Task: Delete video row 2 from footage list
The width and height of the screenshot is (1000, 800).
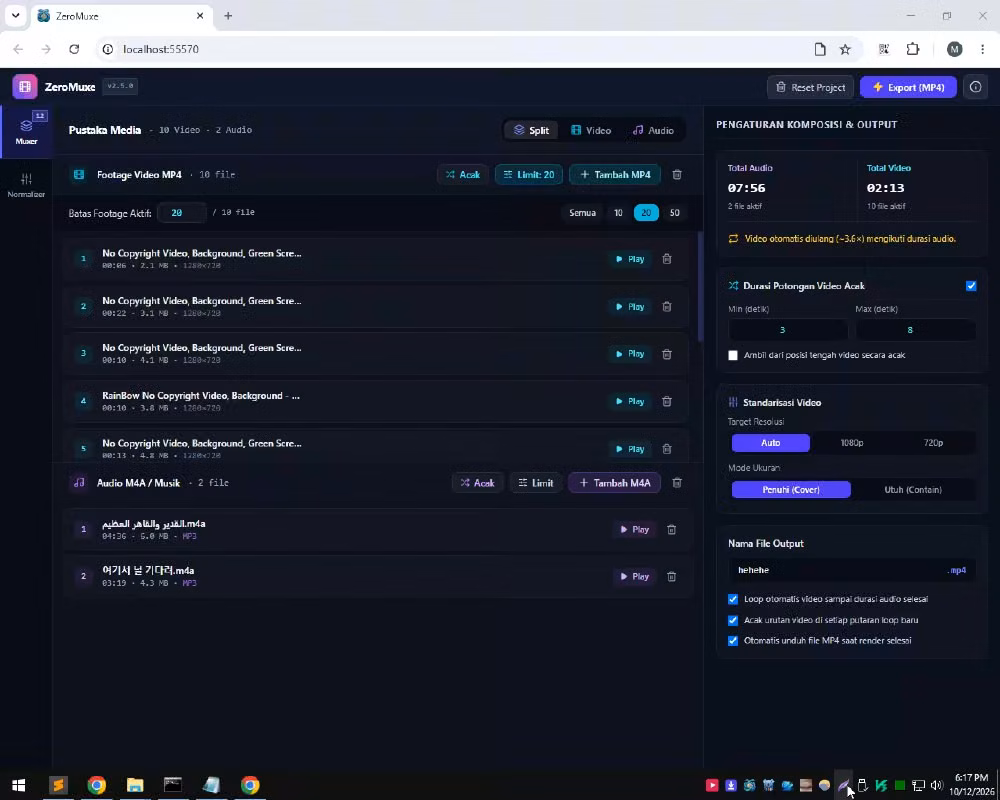Action: [666, 307]
